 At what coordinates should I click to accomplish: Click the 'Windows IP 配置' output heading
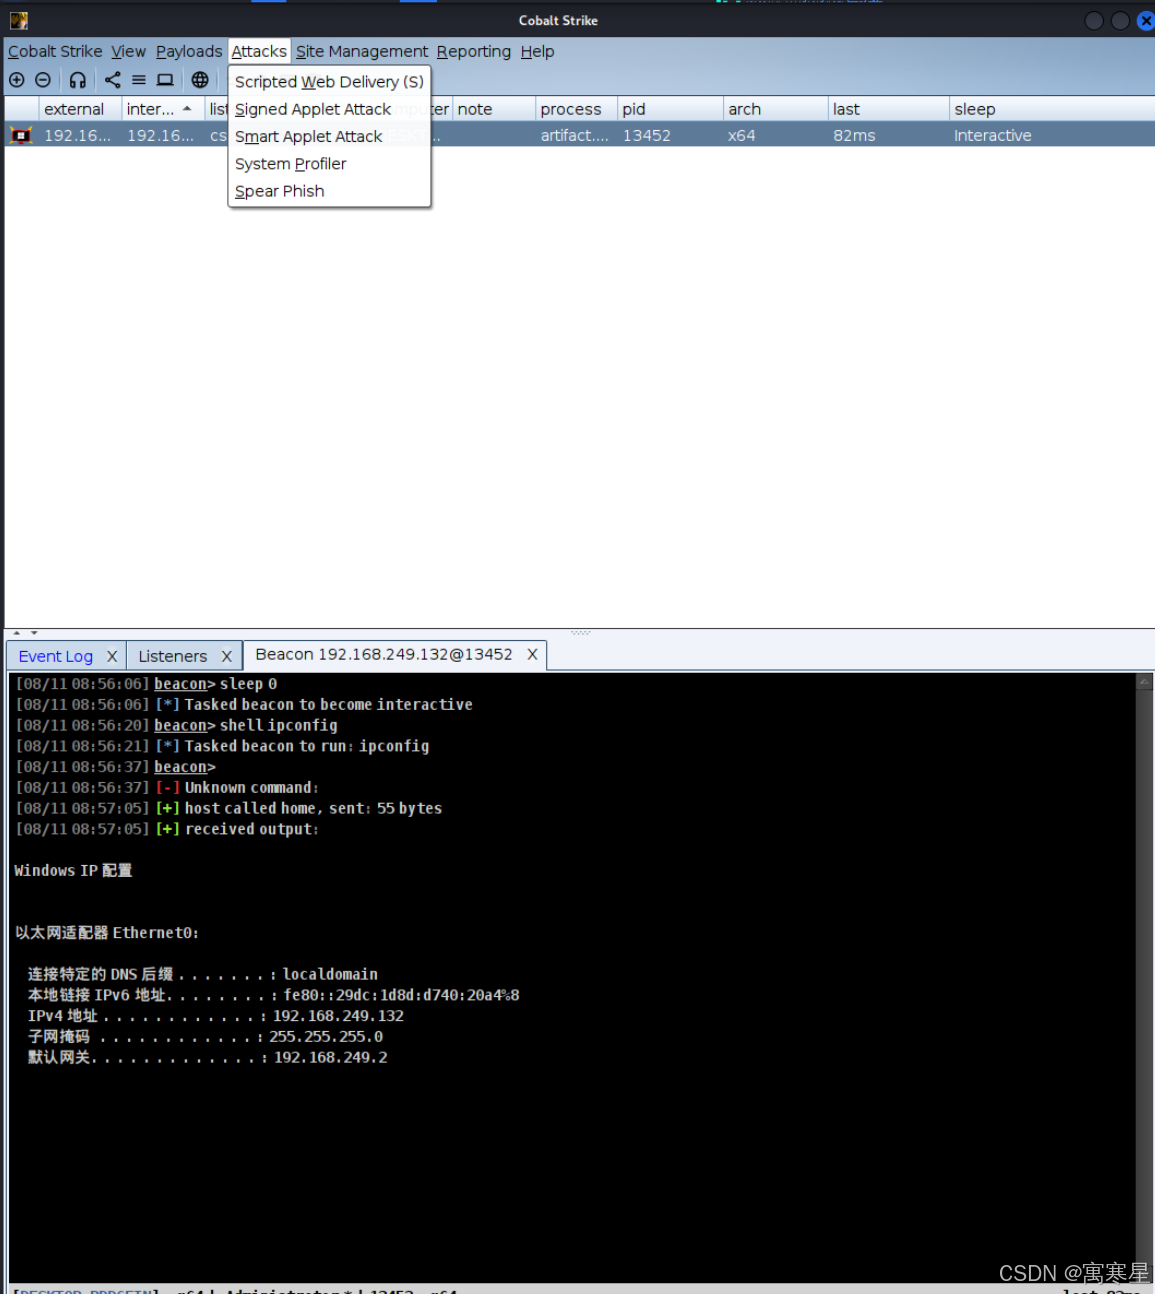[73, 871]
